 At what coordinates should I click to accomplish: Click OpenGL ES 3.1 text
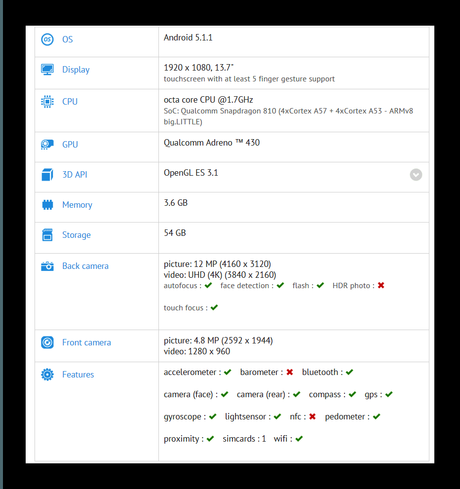[x=191, y=173]
